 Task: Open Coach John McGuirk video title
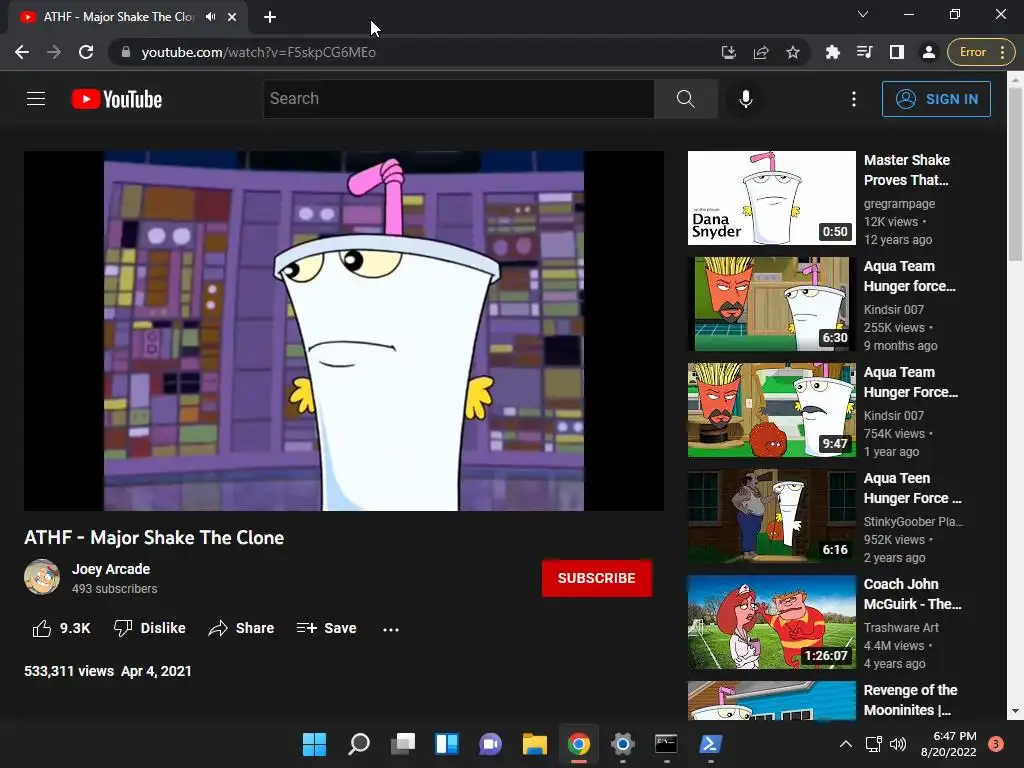tap(912, 594)
